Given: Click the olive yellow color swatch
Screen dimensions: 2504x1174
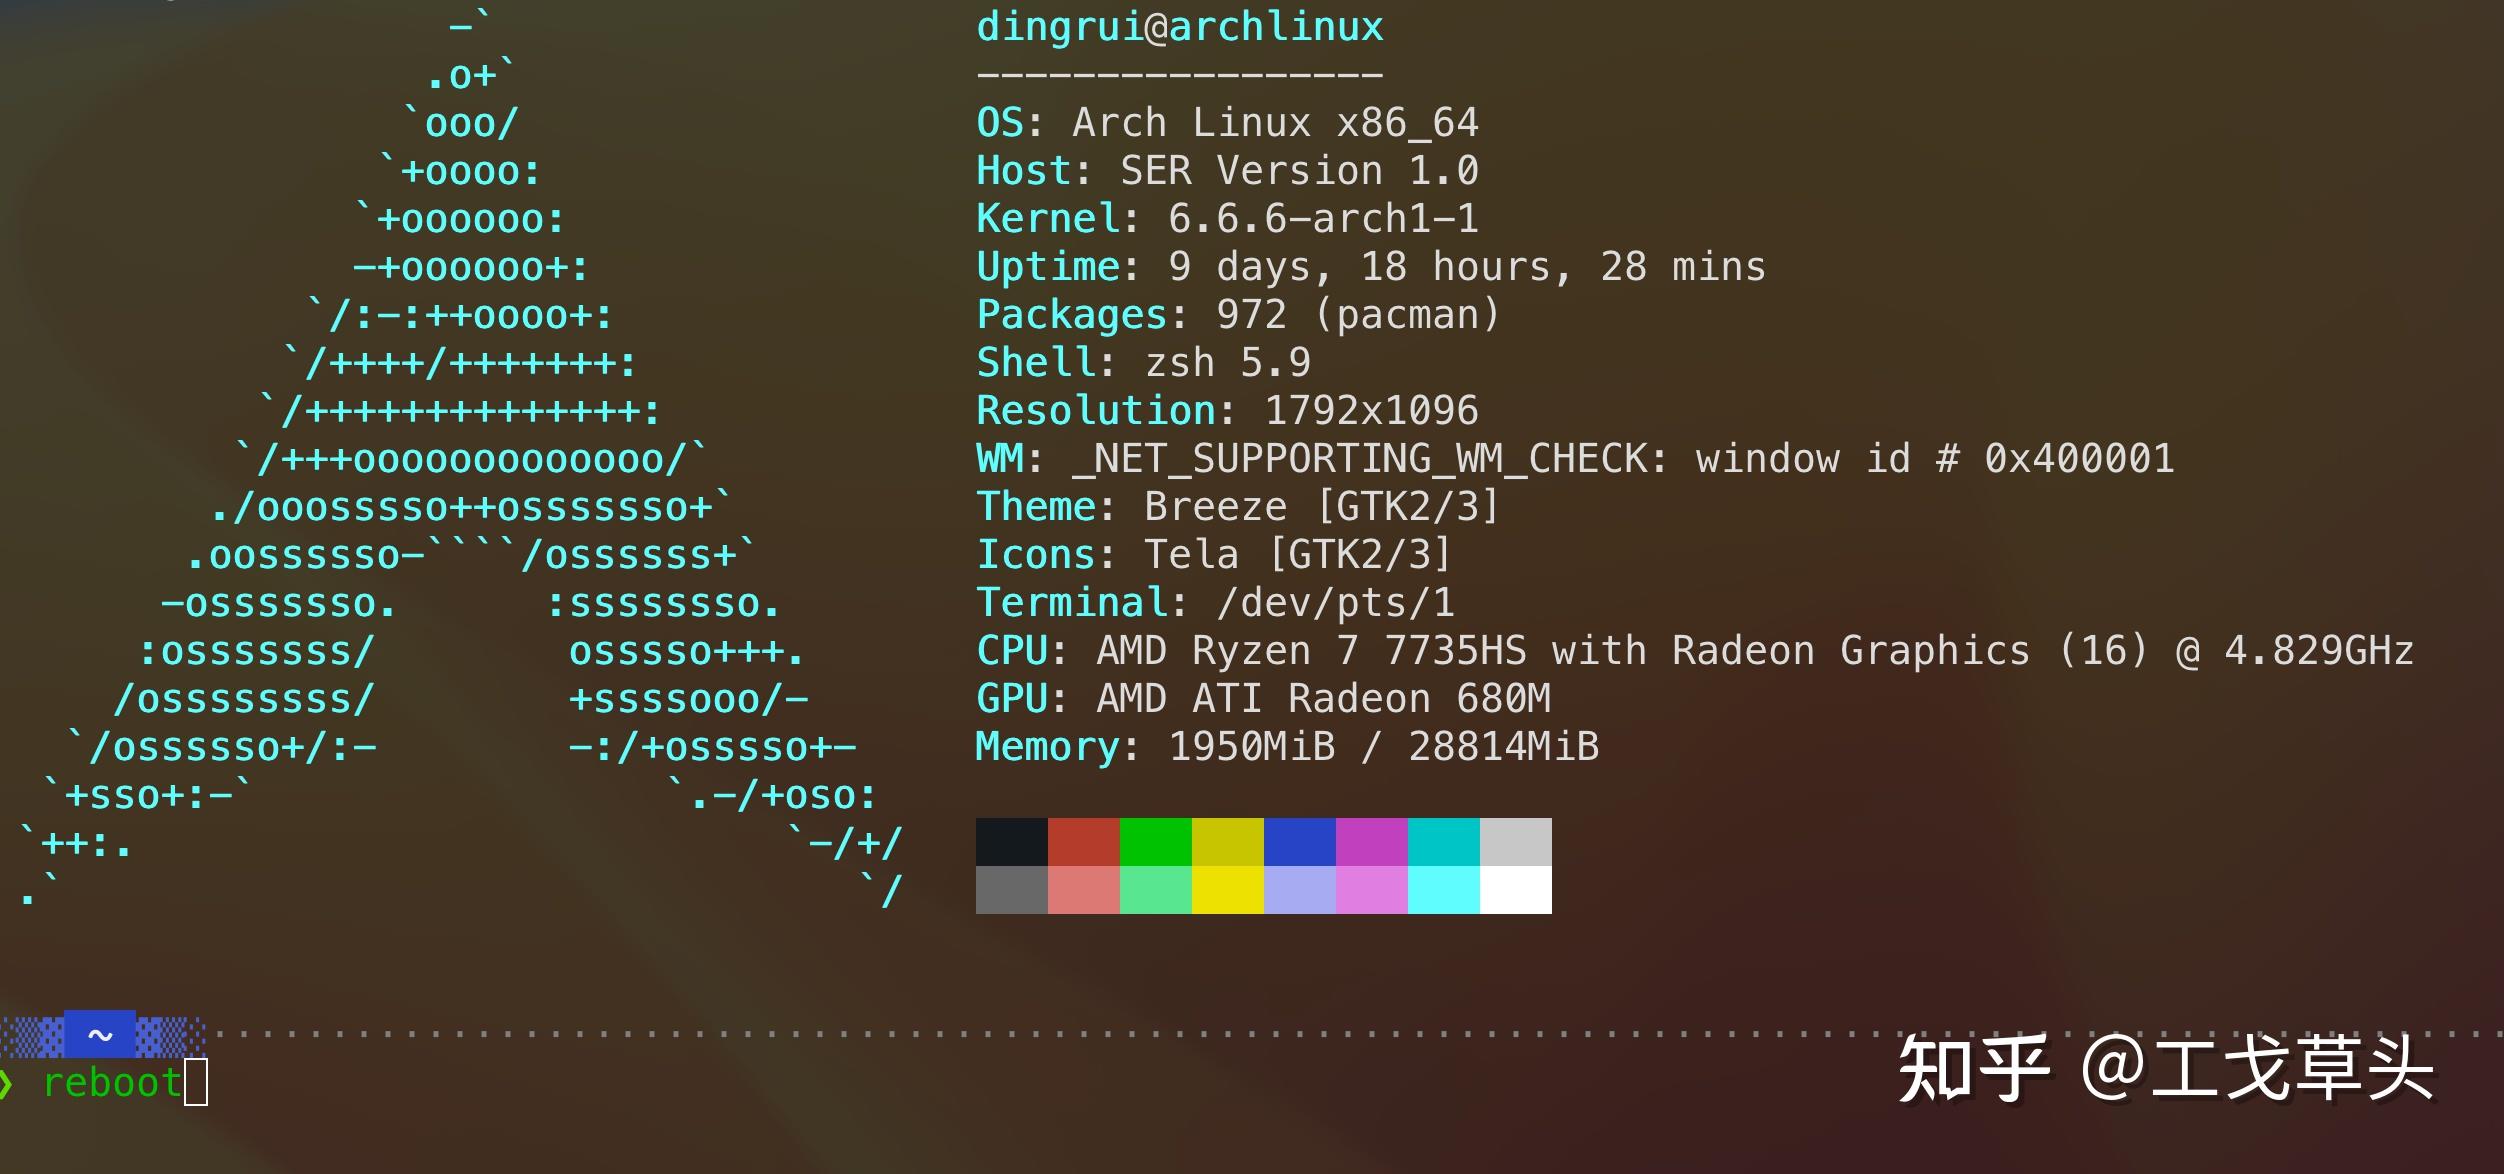Looking at the screenshot, I should pyautogui.click(x=1228, y=841).
